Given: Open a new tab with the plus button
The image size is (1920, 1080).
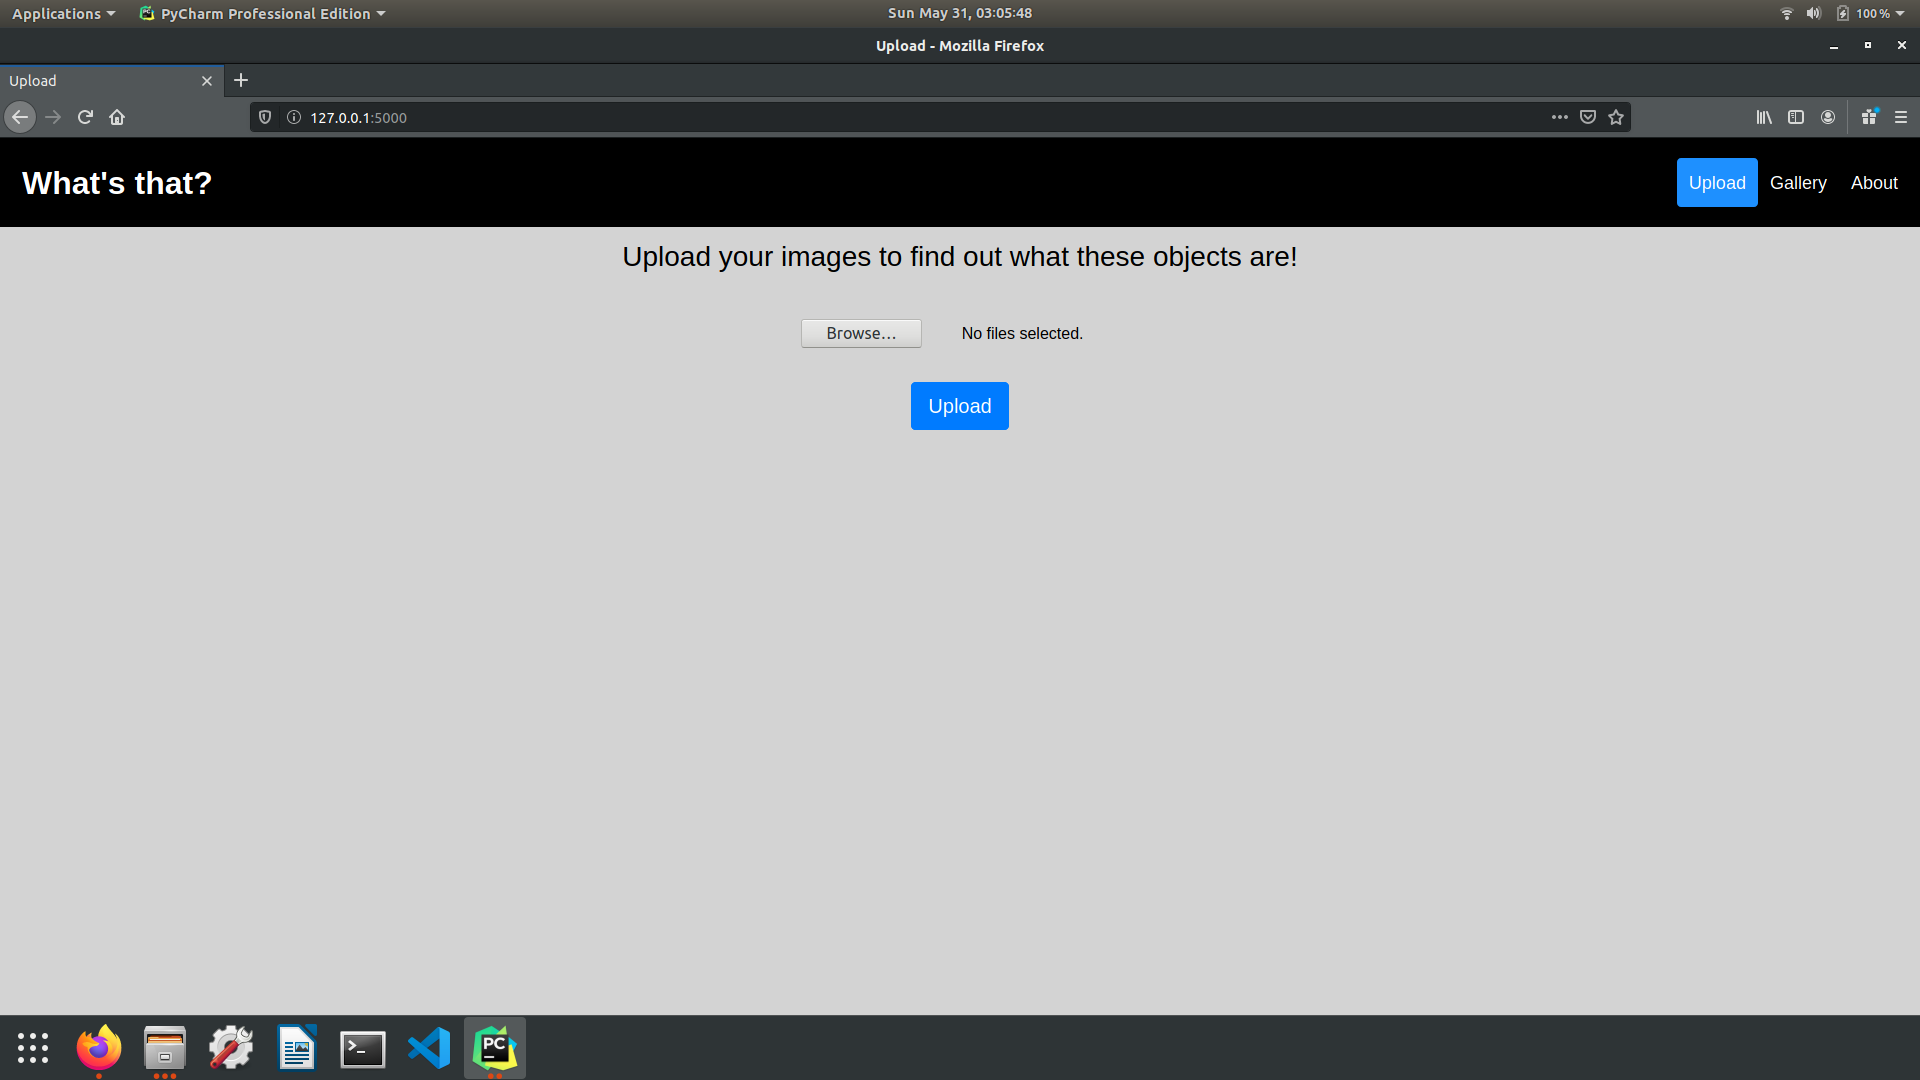Looking at the screenshot, I should pyautogui.click(x=241, y=80).
